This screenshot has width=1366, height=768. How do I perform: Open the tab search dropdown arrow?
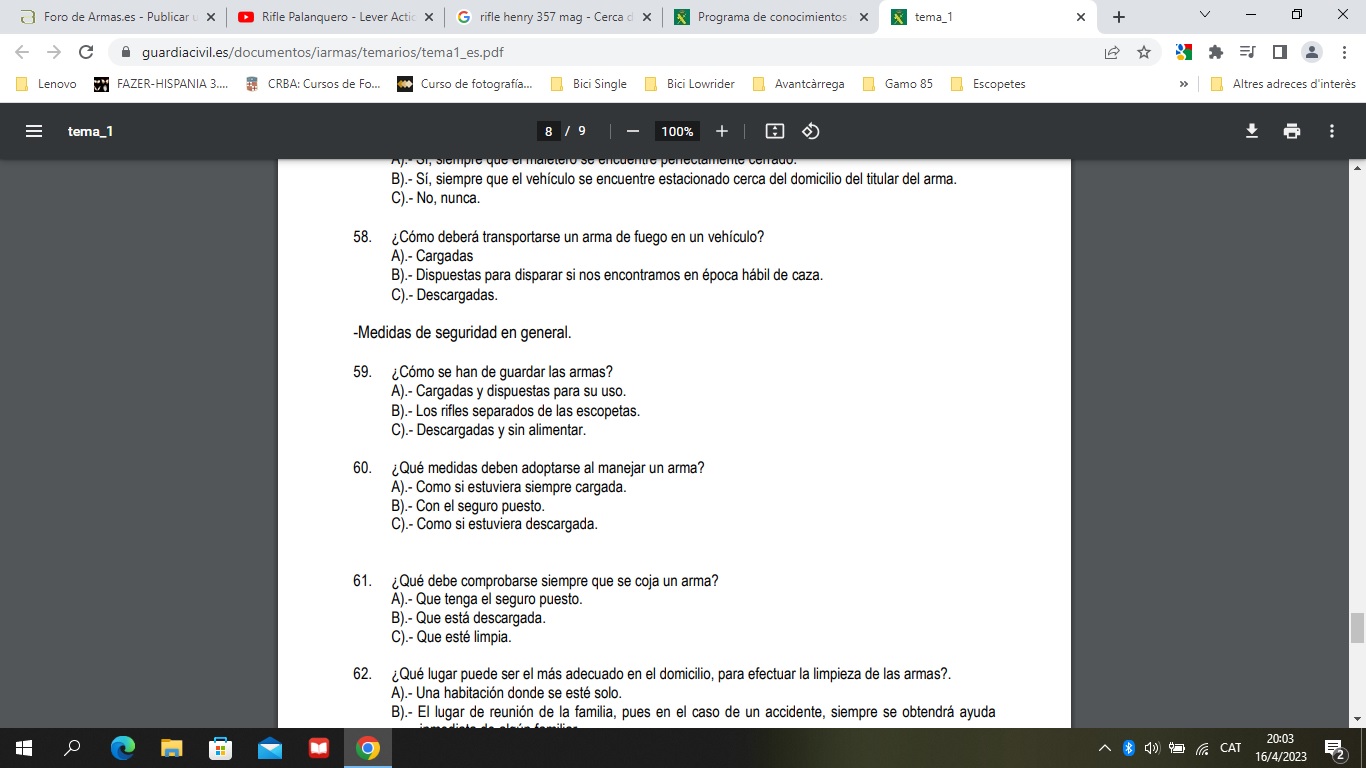tap(1205, 16)
